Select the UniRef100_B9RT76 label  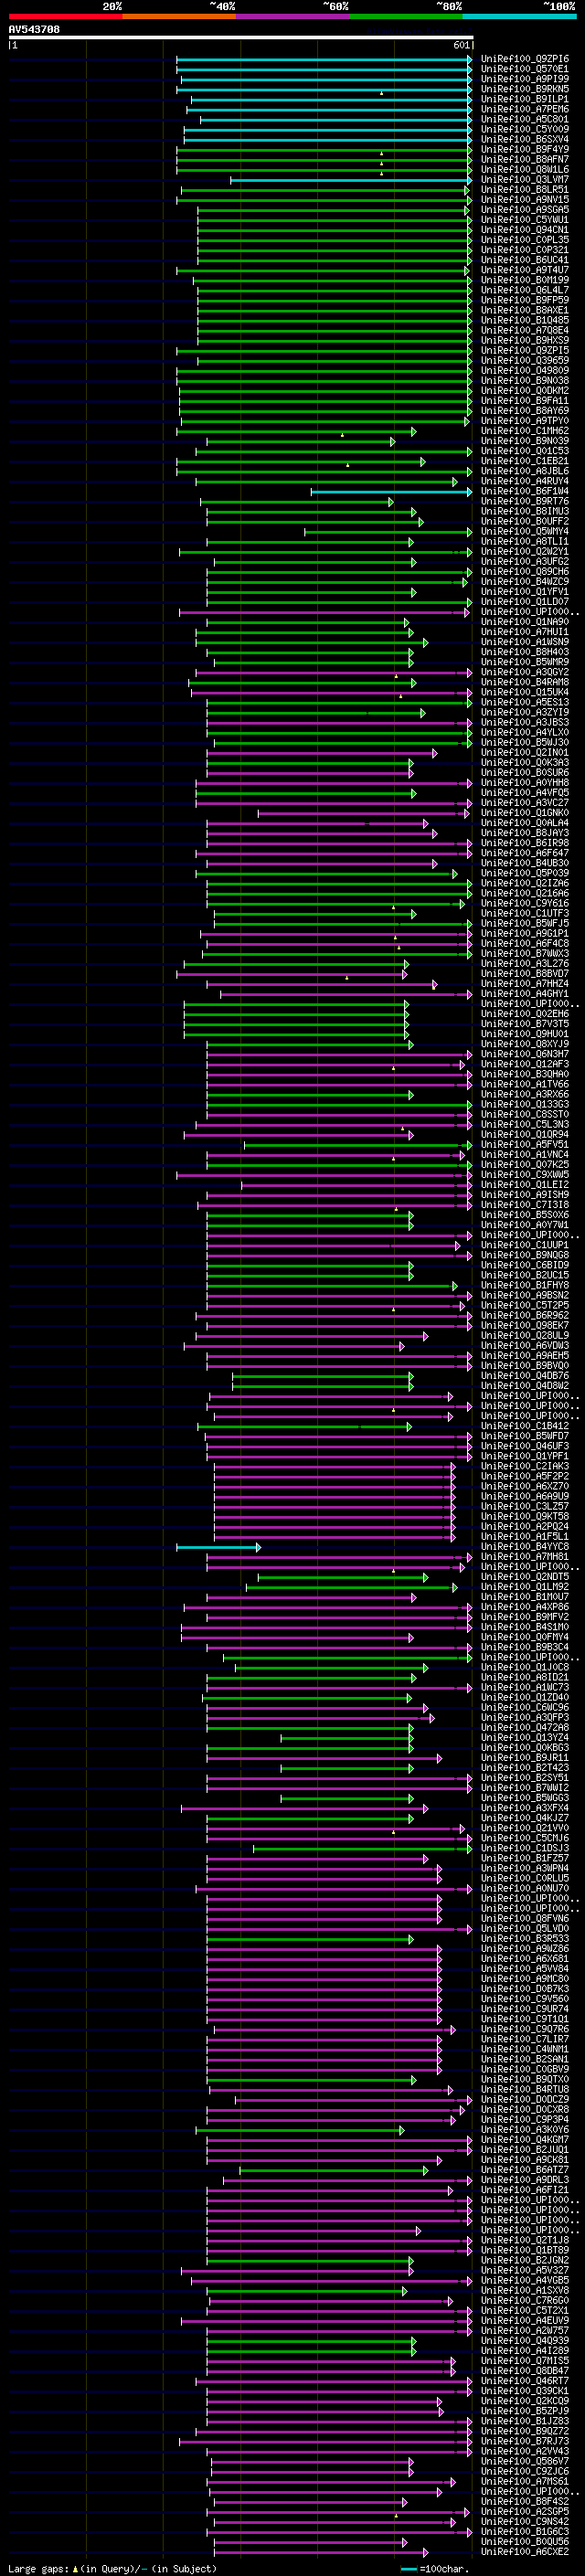pyautogui.click(x=524, y=501)
